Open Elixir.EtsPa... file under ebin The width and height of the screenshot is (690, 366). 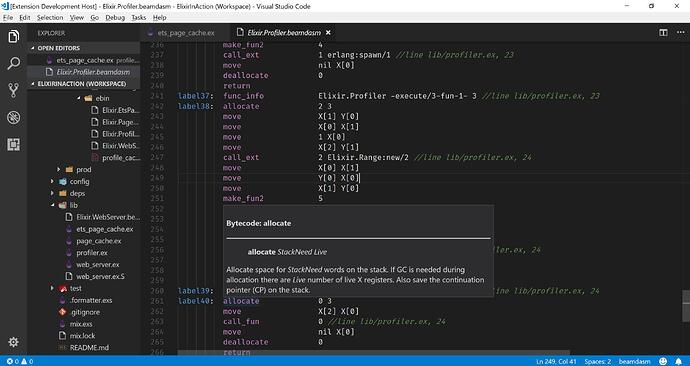coord(120,110)
